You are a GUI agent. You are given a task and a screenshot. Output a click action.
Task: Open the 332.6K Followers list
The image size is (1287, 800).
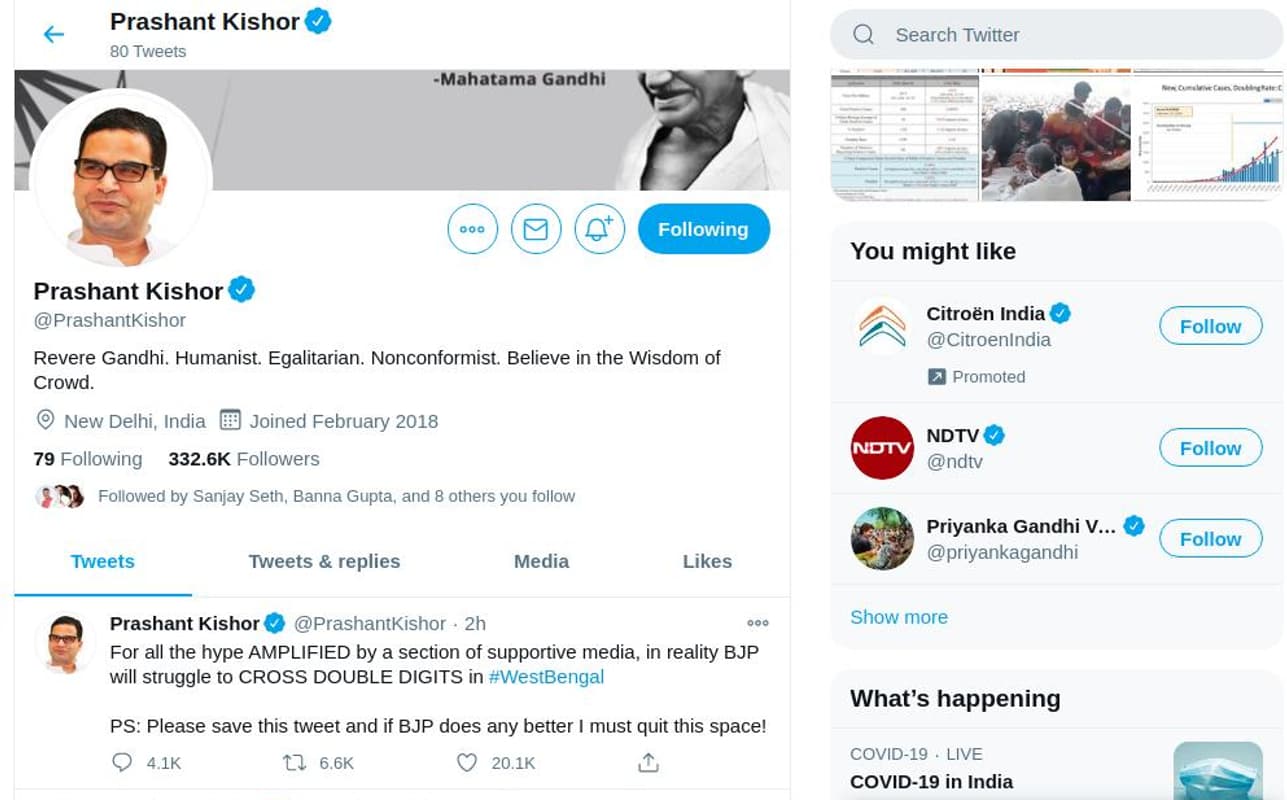click(244, 459)
